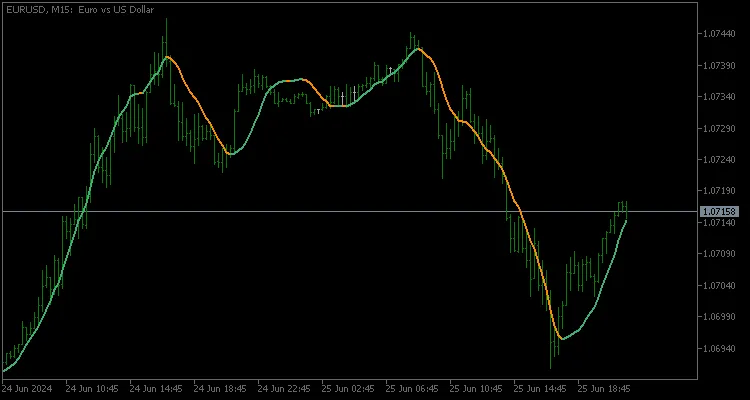Image resolution: width=750 pixels, height=400 pixels.
Task: Click the 1.07440 price axis label
Action: (x=720, y=34)
